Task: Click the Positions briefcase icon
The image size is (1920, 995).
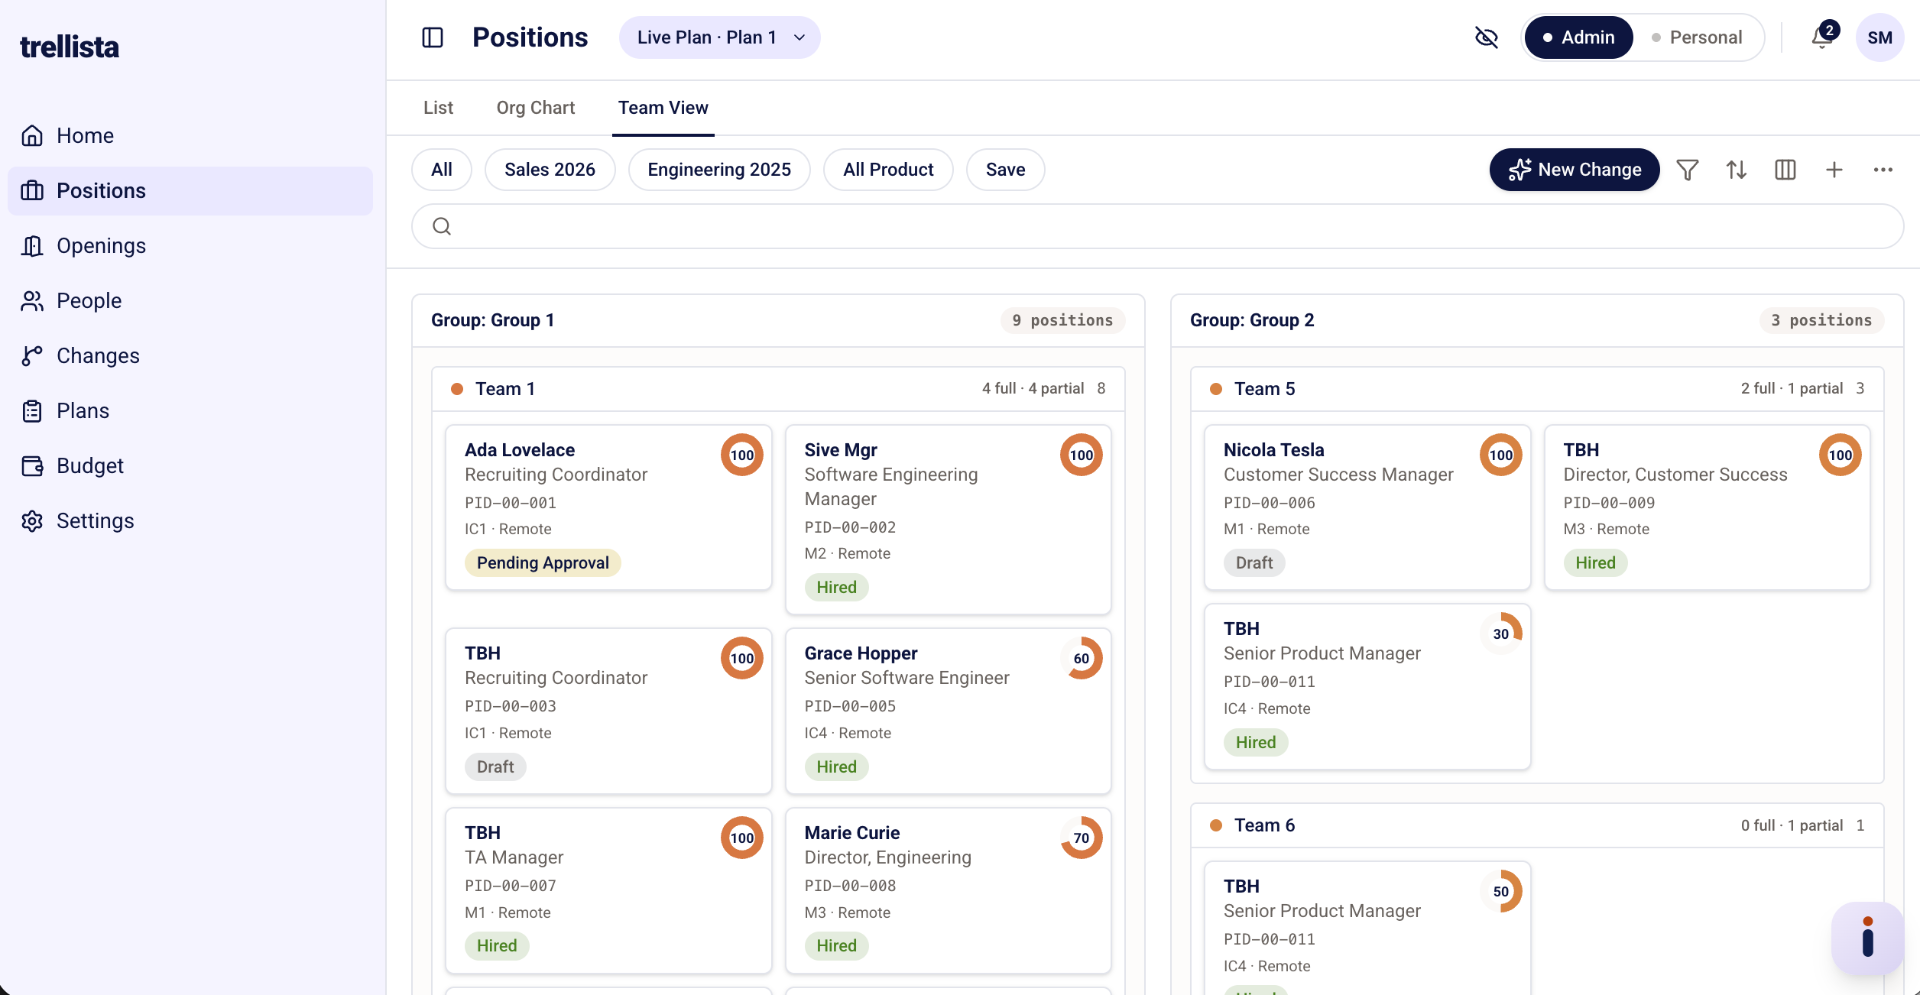Action: coord(33,191)
